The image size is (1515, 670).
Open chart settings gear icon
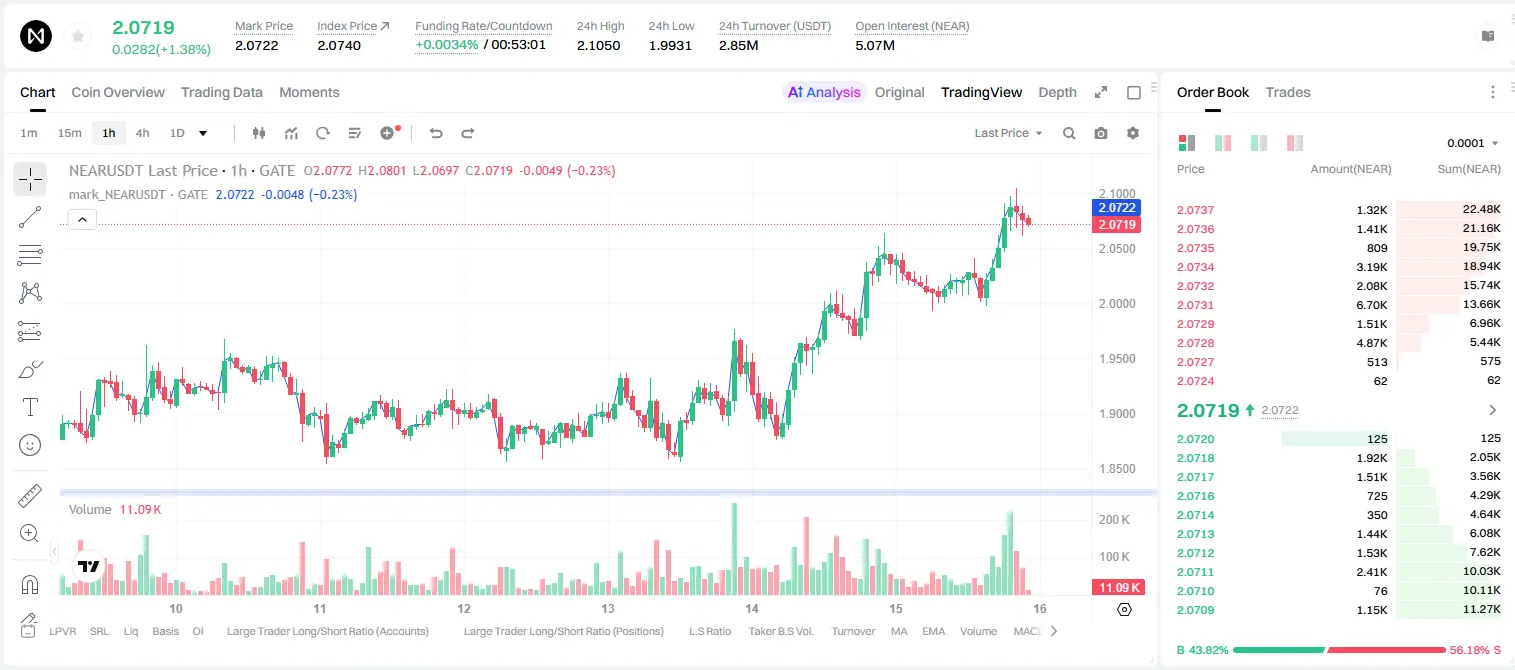point(1133,133)
